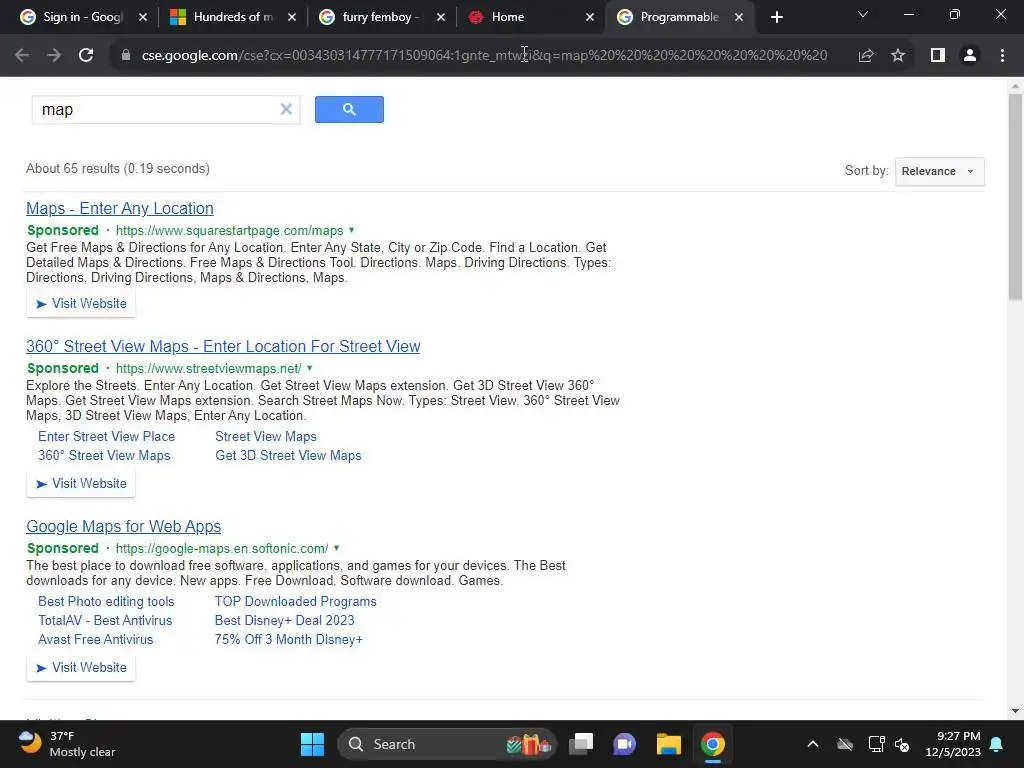Screen dimensions: 1024x768
Task: Open the Windows Start menu
Action: point(312,744)
